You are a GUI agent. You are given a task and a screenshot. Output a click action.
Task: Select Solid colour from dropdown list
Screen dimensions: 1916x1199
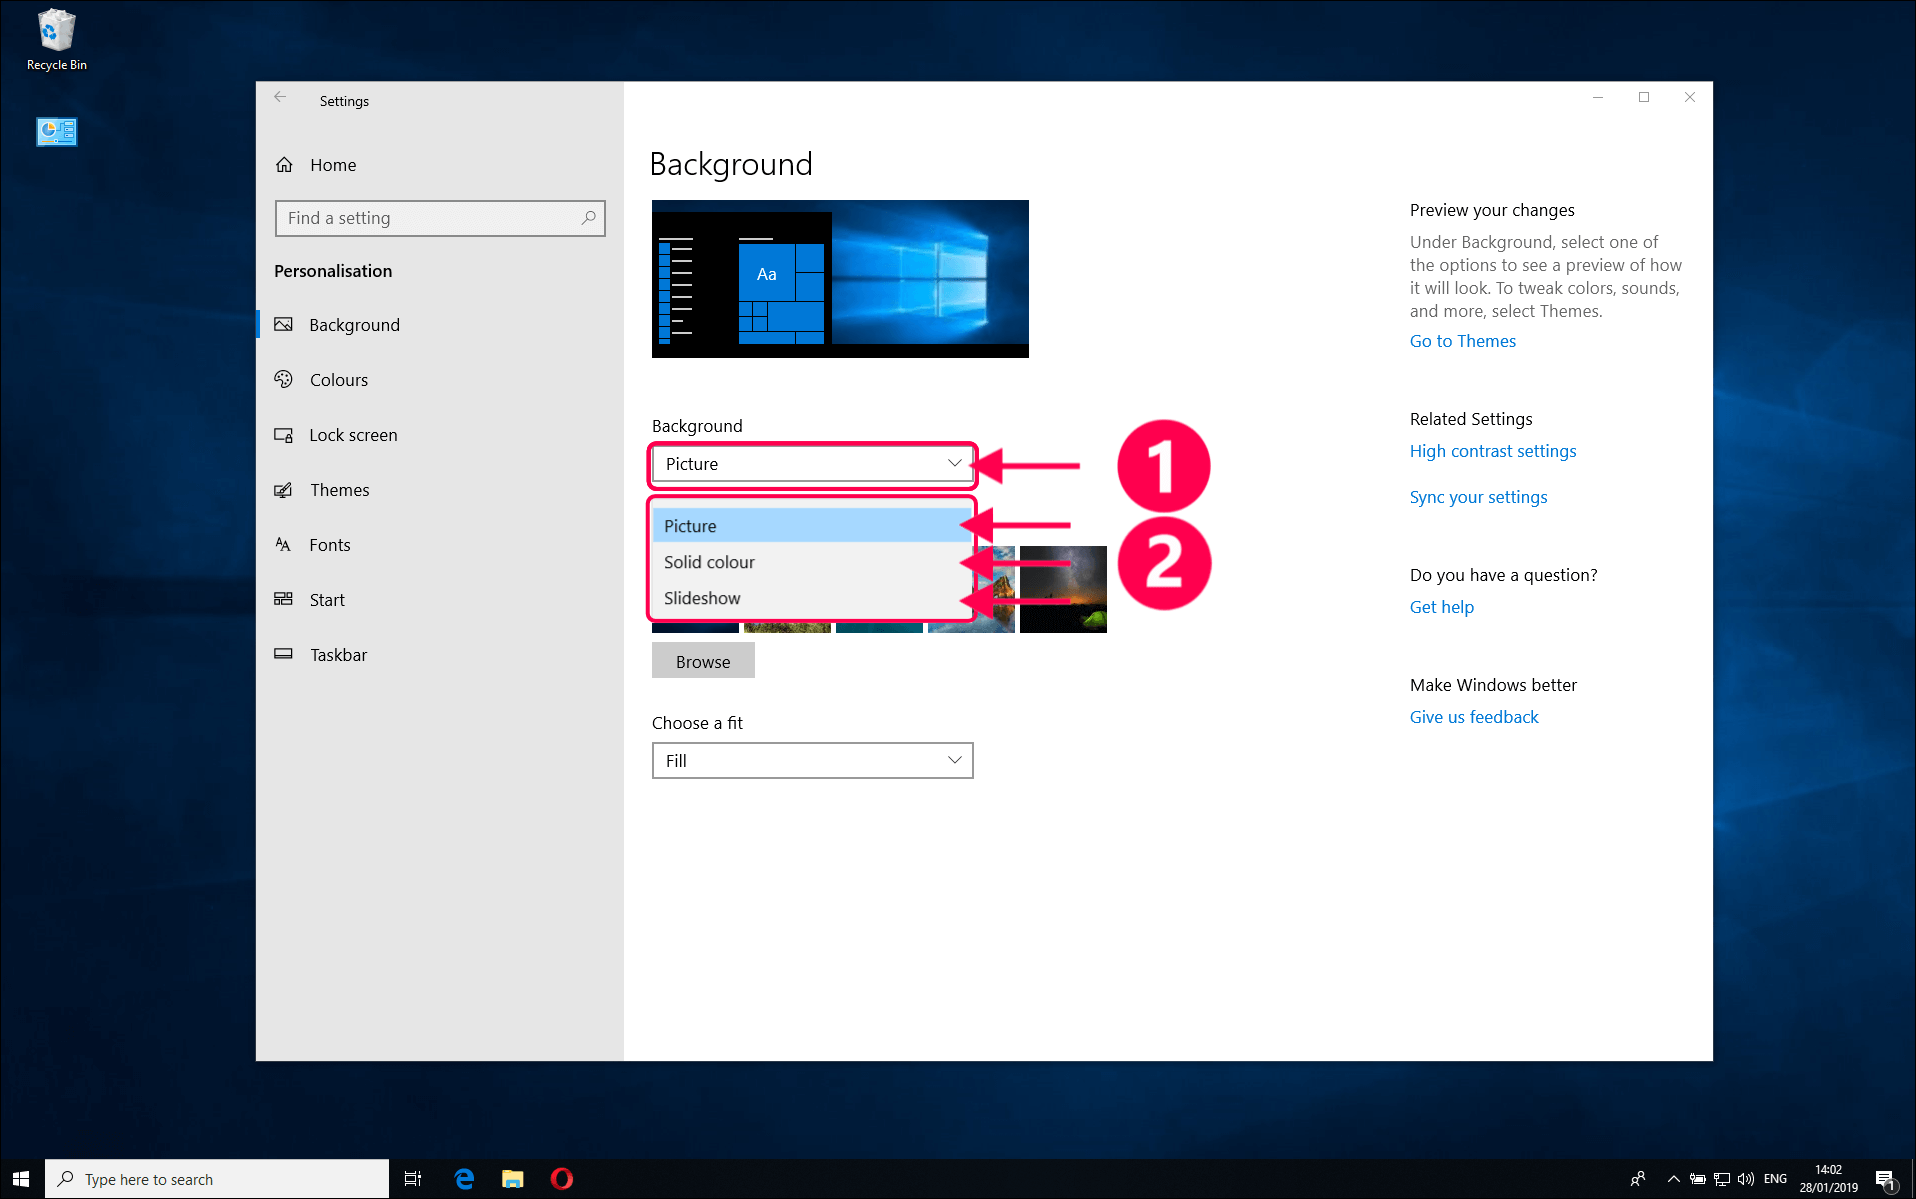click(x=709, y=562)
